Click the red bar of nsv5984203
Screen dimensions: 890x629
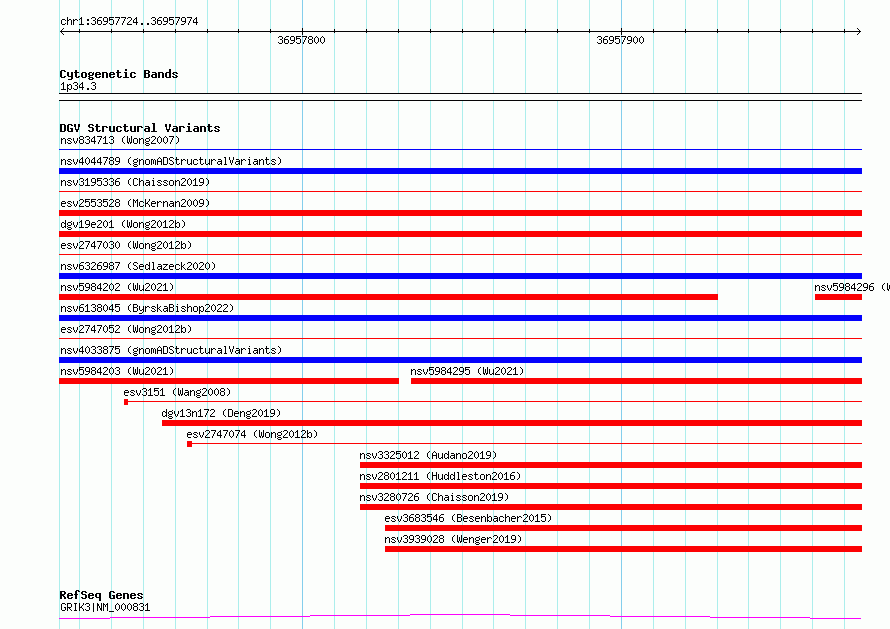pyautogui.click(x=229, y=381)
